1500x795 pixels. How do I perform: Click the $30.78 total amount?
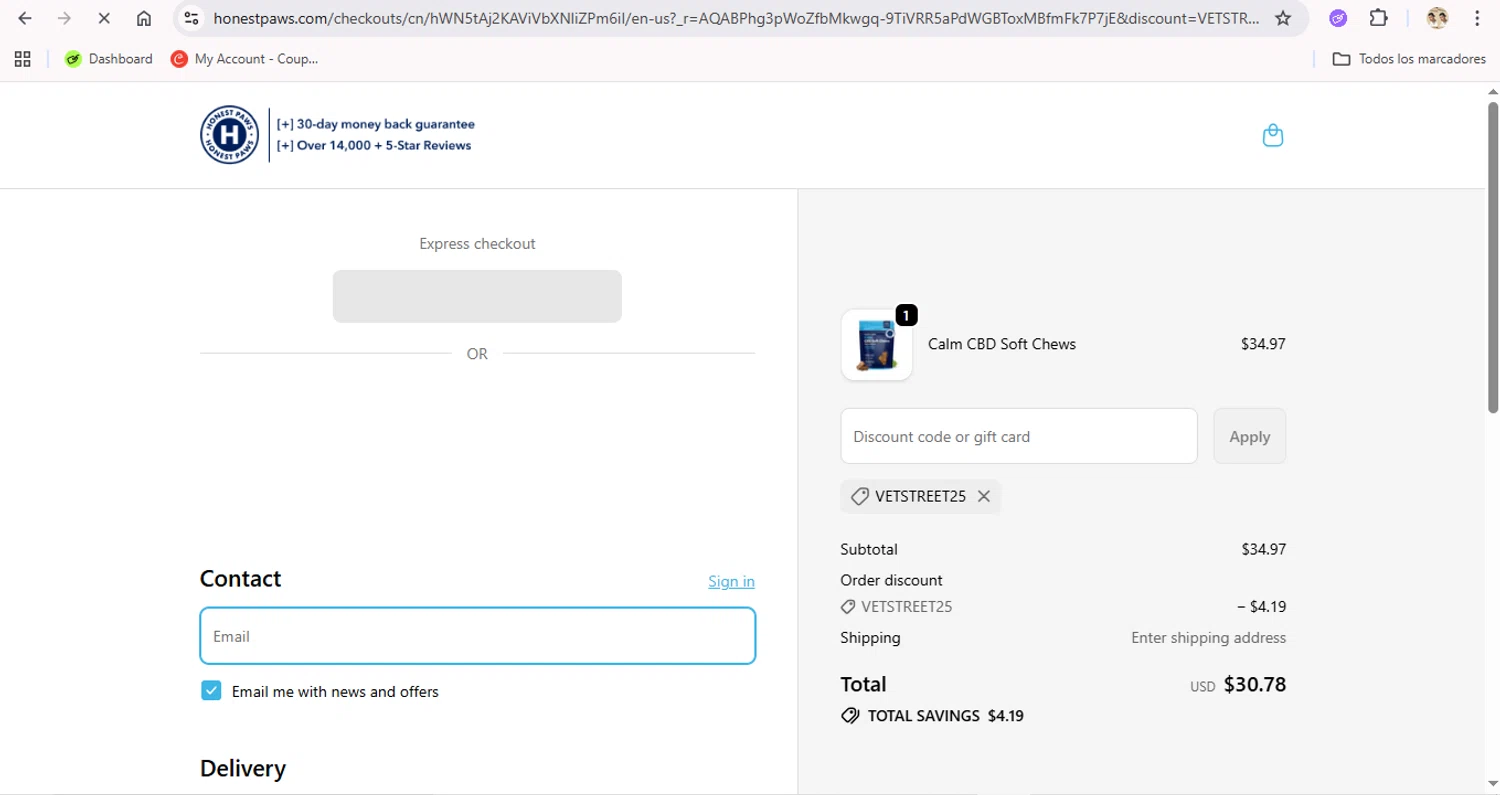1254,685
